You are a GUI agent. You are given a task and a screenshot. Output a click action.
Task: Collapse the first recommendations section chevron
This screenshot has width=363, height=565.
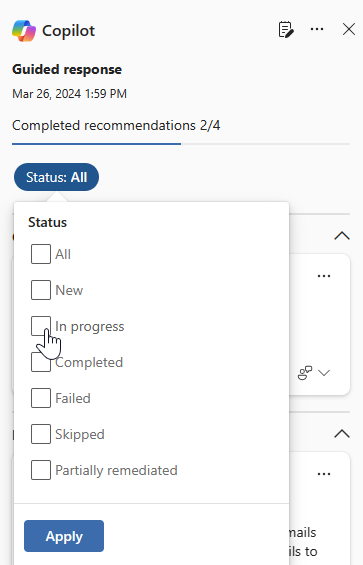[x=342, y=236]
